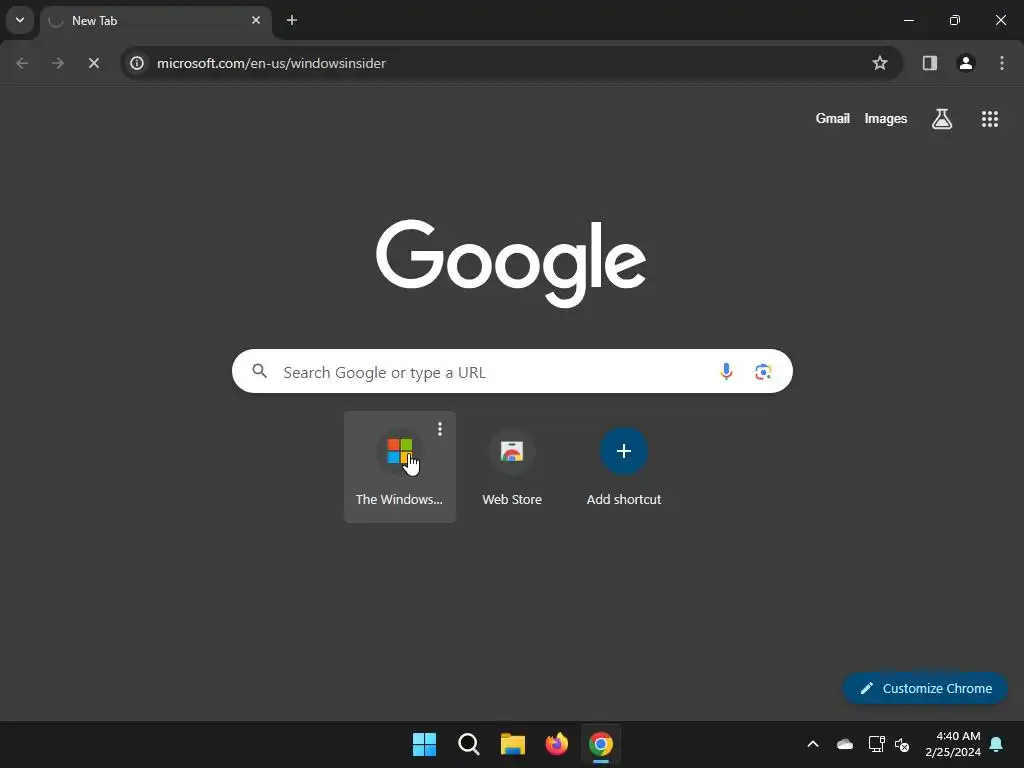Click the Google logo

click(x=511, y=263)
